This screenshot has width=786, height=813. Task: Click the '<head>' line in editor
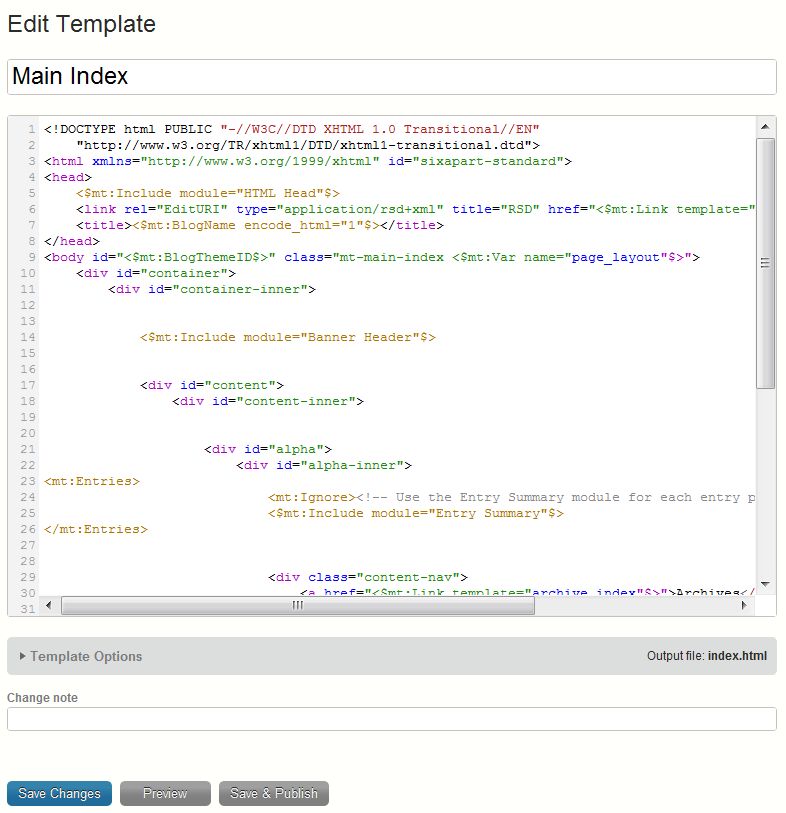click(68, 177)
